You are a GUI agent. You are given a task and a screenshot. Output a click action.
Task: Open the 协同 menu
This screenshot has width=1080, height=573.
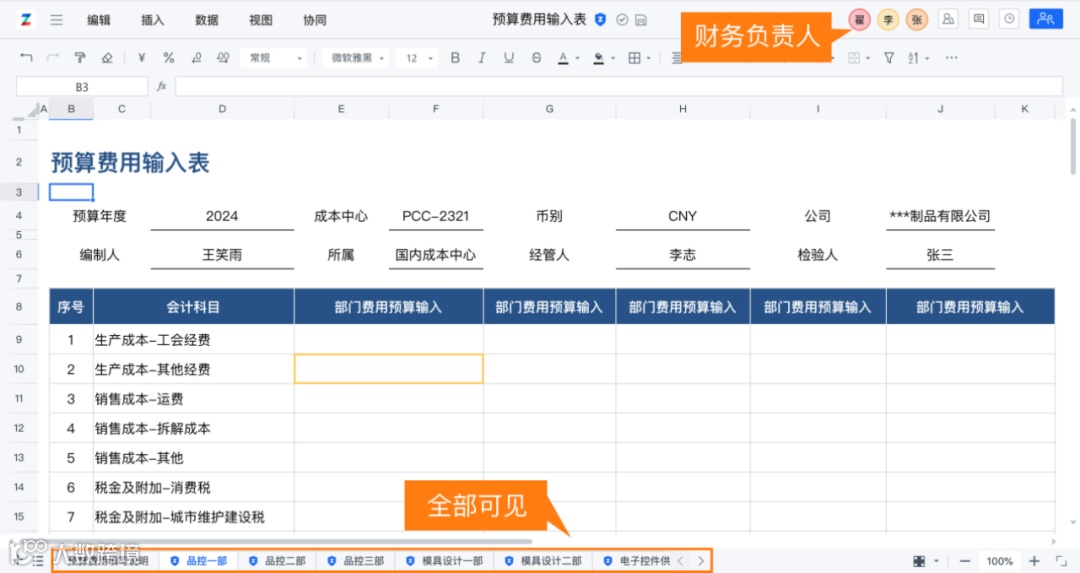coord(315,20)
